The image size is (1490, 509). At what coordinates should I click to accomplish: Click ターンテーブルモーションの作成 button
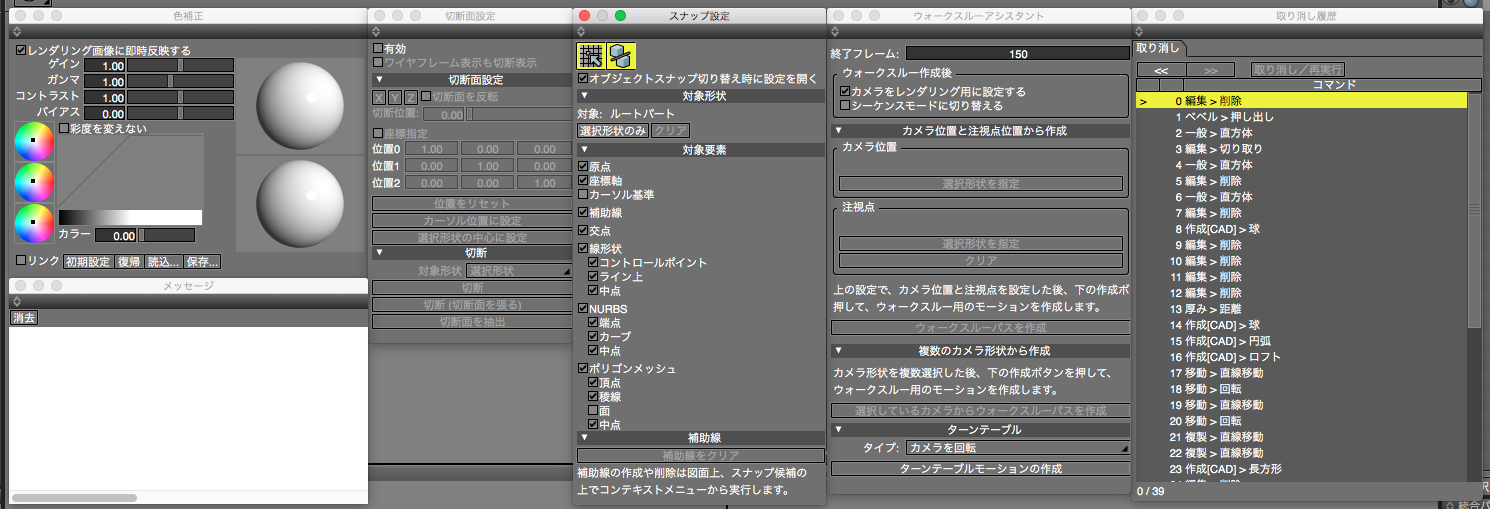tap(980, 468)
